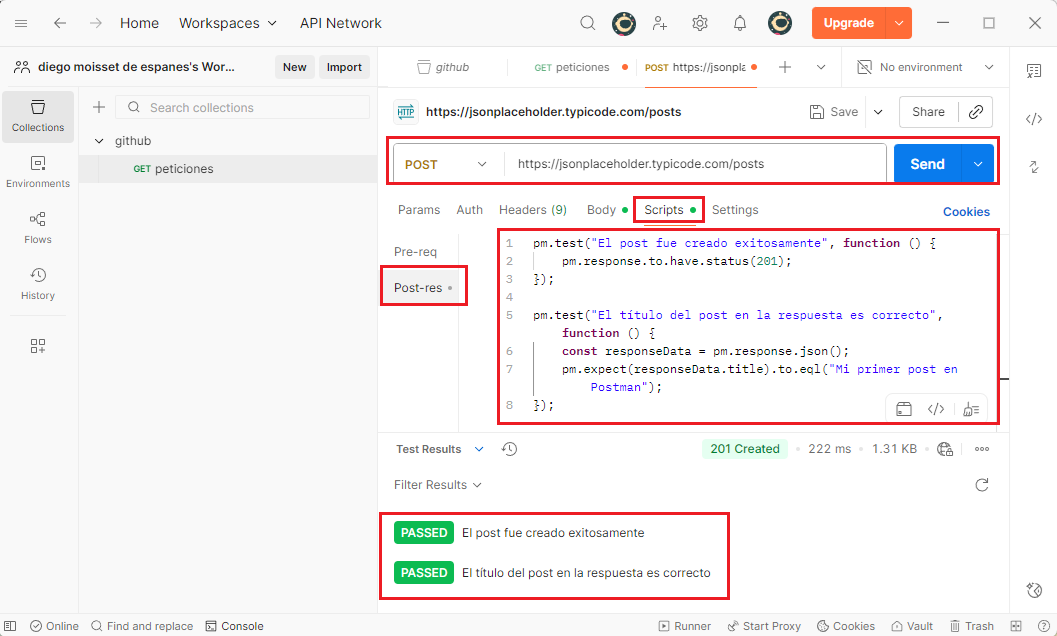
Task: Click the copy link icon beside Share
Action: tap(976, 112)
